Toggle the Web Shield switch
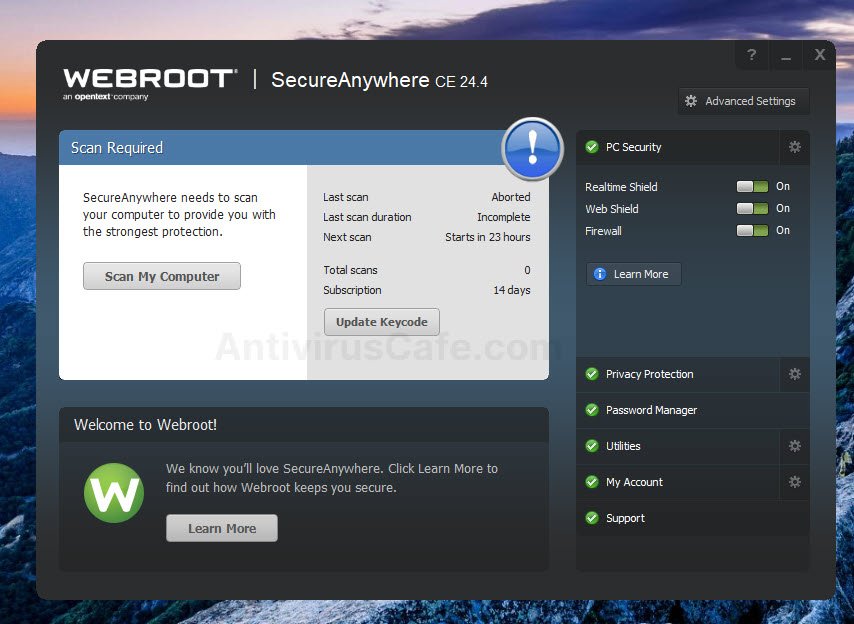 [752, 209]
